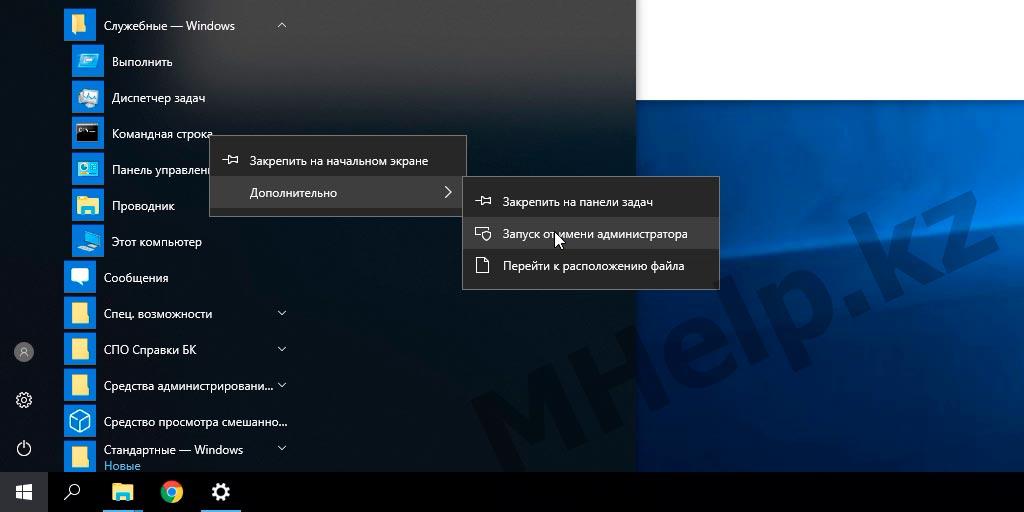1024x512 pixels.
Task: Click the Стандартные — Windows label
Action: click(173, 450)
